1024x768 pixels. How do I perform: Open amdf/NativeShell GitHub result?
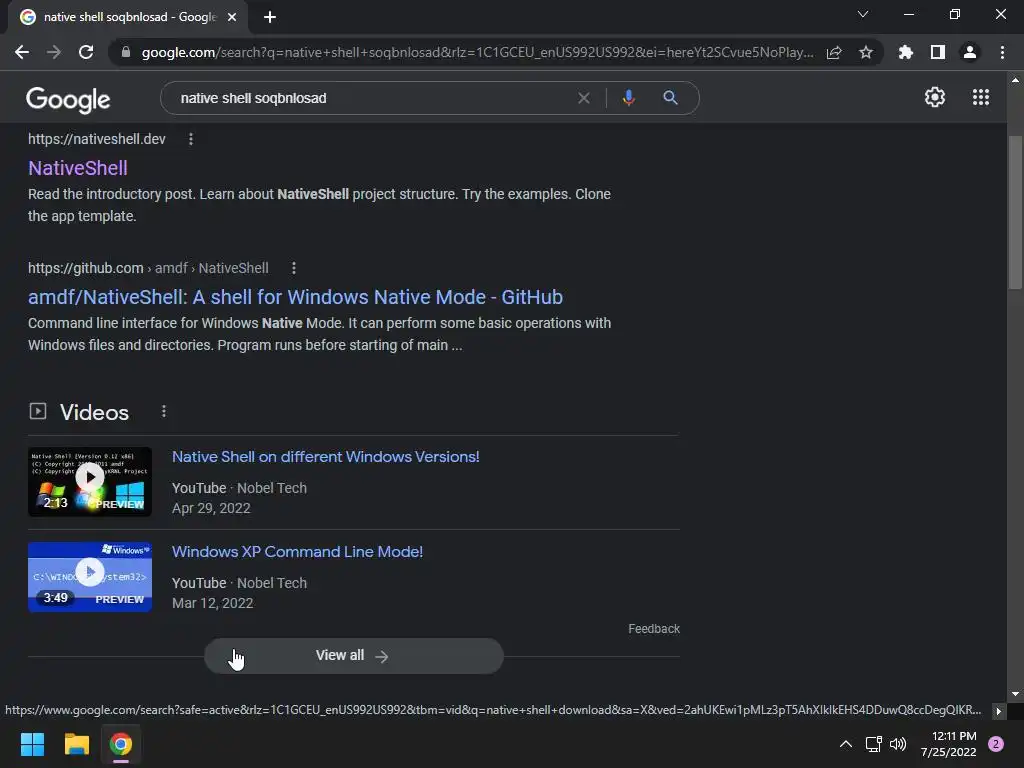[x=295, y=297]
